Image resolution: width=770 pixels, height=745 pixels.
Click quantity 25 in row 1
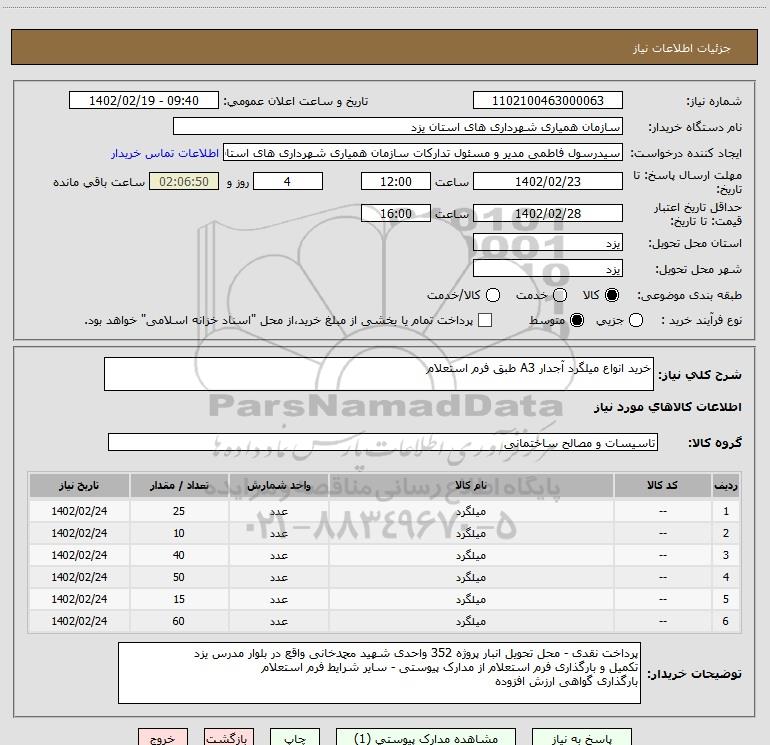tap(179, 511)
